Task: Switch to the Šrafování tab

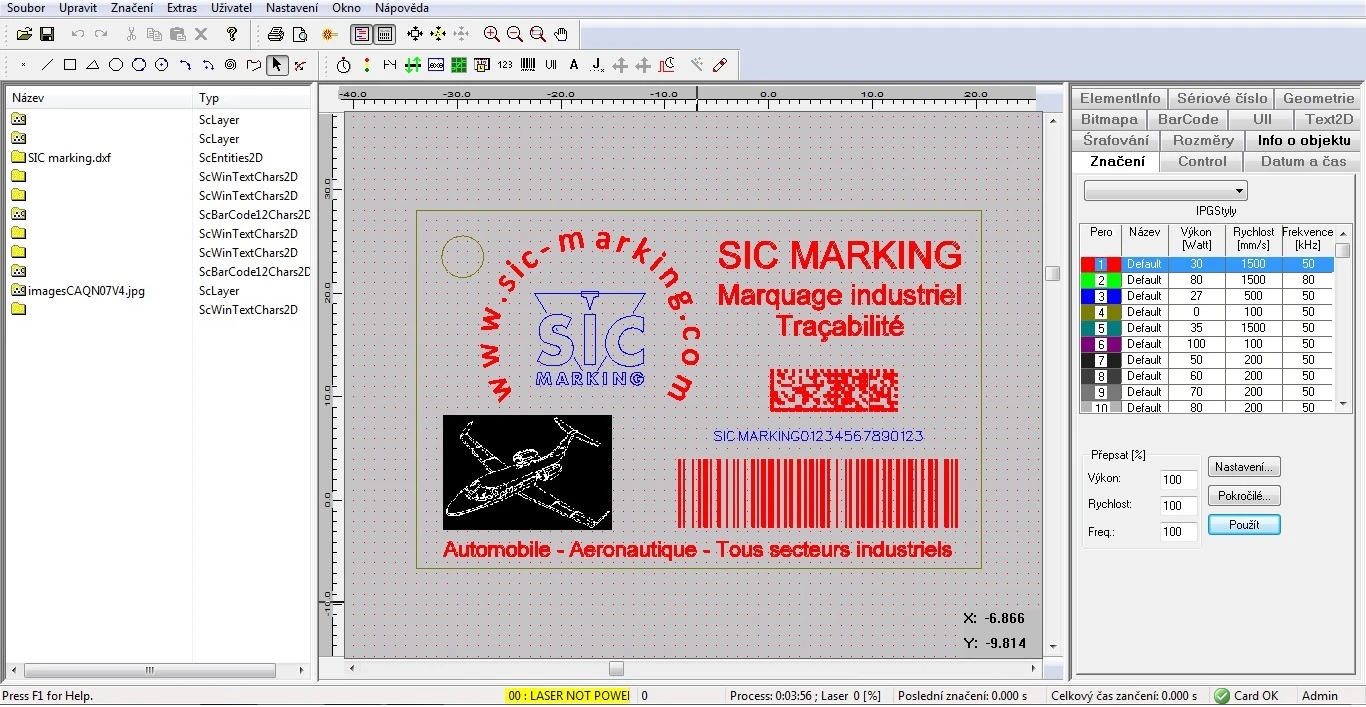Action: coord(1116,140)
